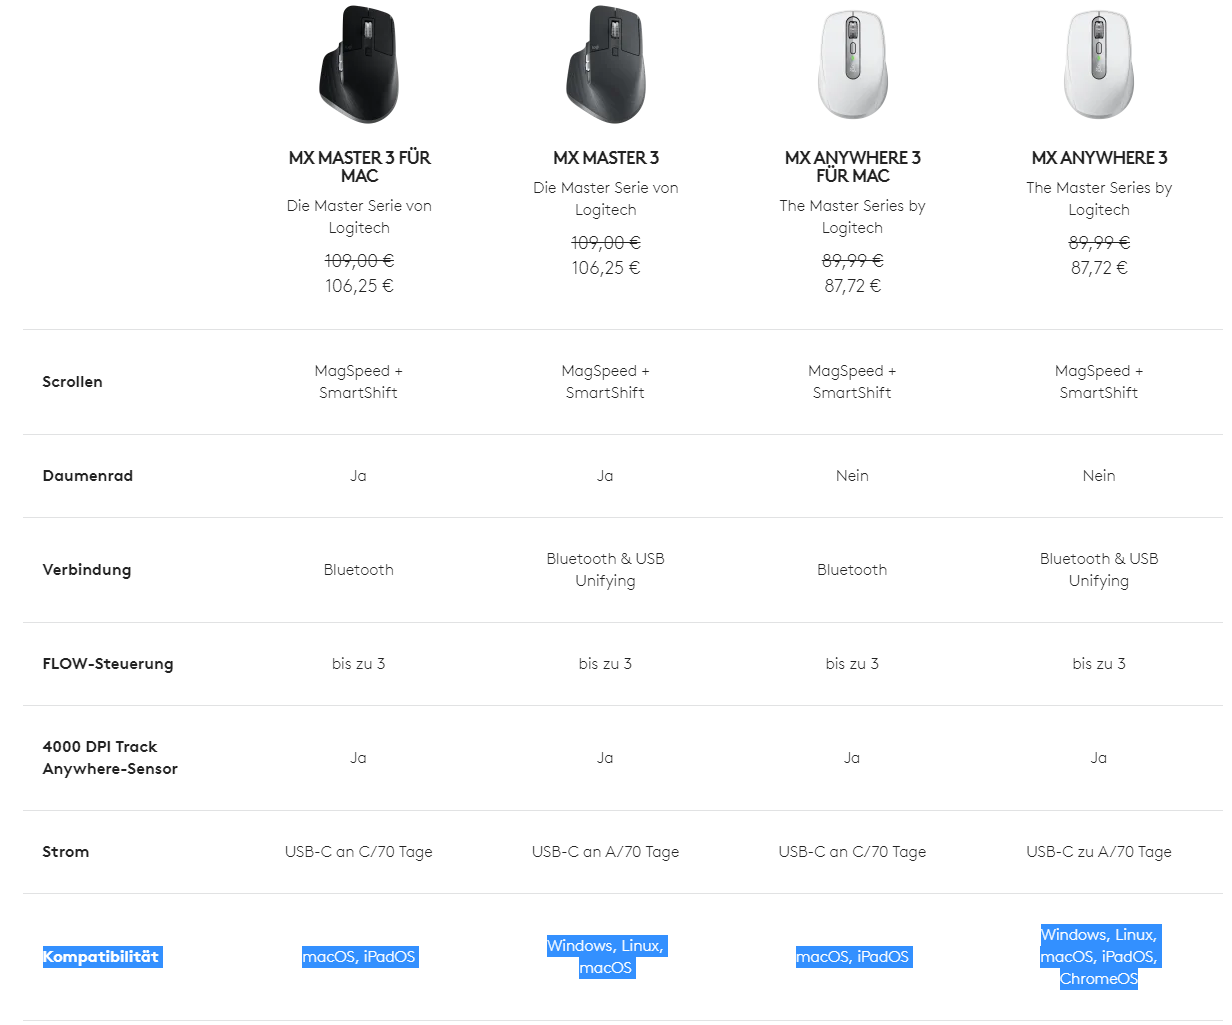Click the highlighted Windows, Linux, macOS, ChromeOS text
Screen dimensions: 1232x1025
point(1099,957)
